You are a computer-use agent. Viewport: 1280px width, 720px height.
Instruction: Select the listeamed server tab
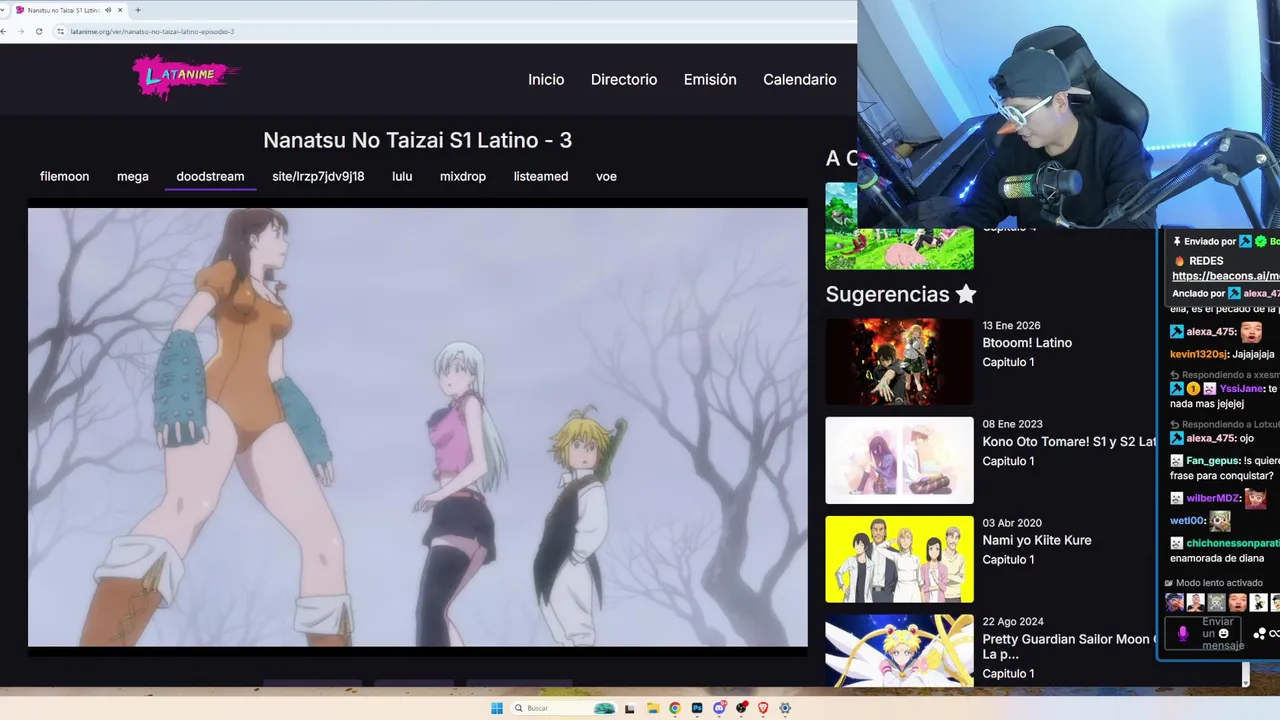pyautogui.click(x=541, y=176)
